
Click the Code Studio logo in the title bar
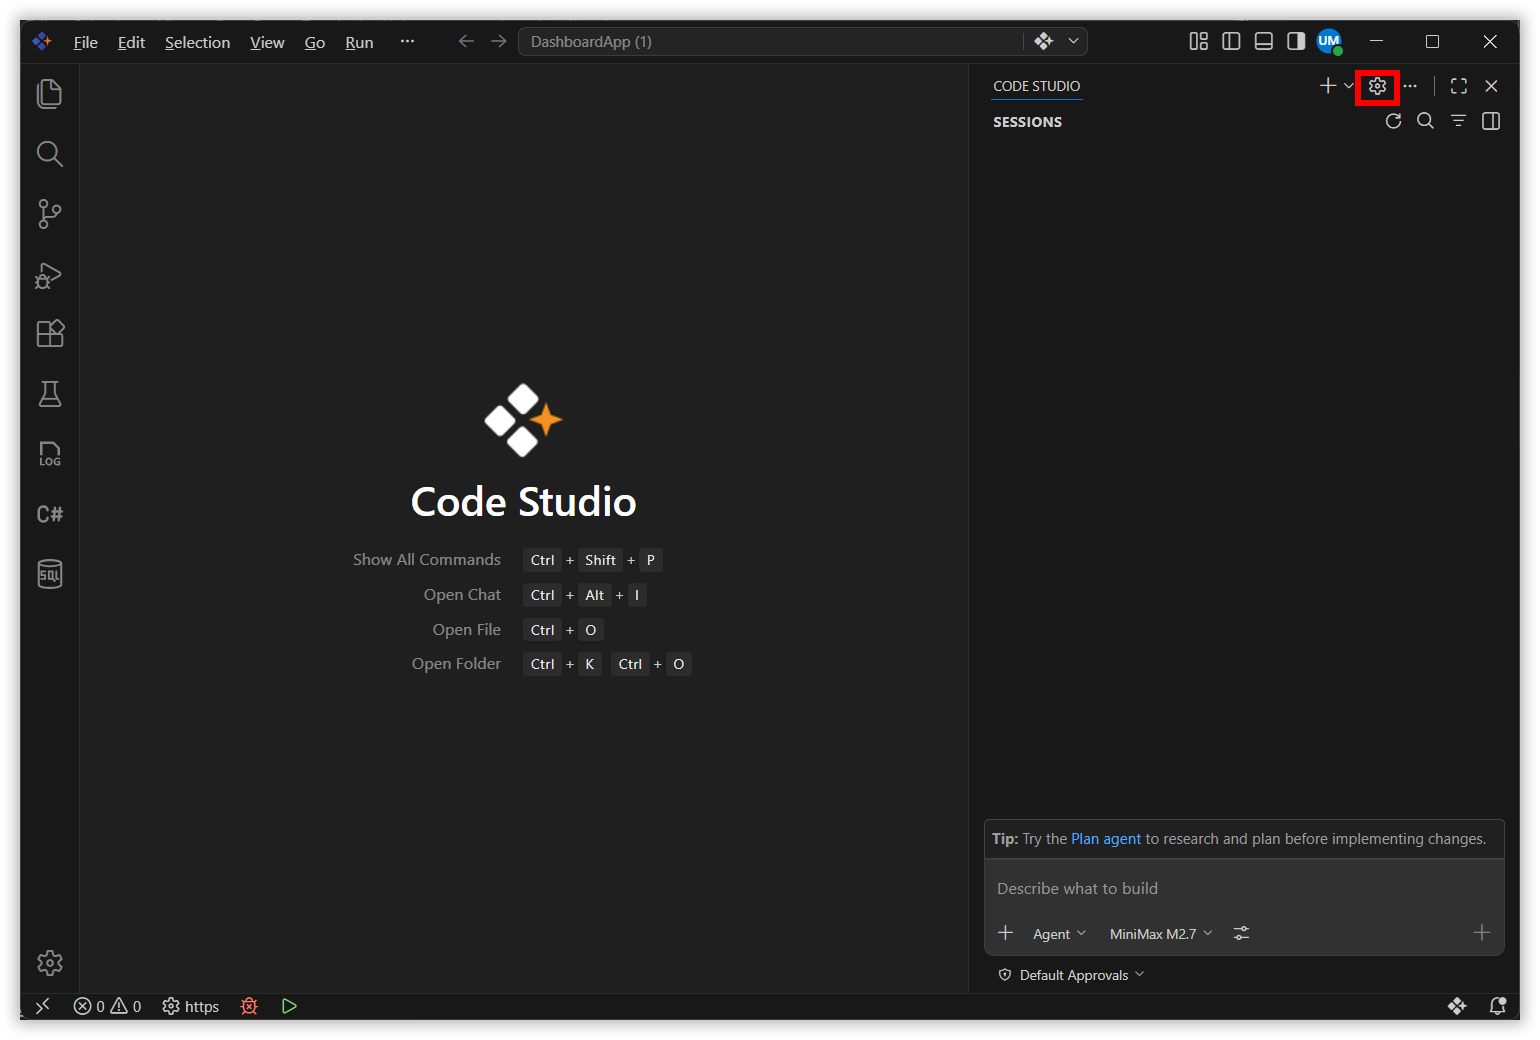tap(42, 41)
